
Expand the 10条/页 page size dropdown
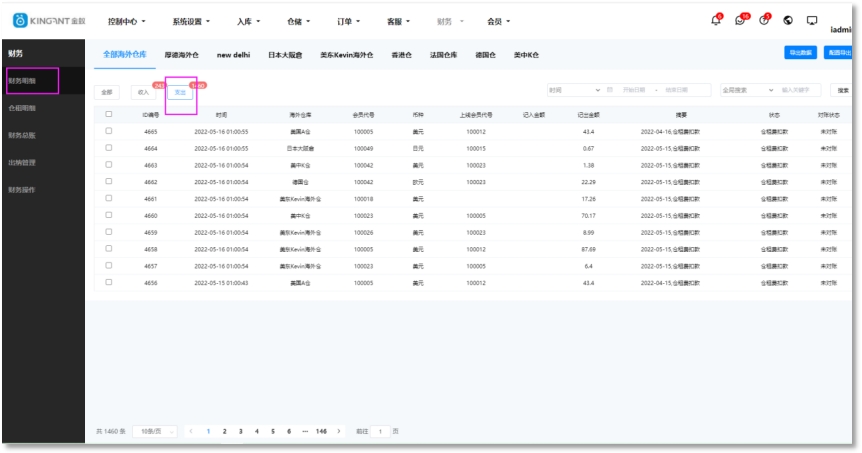tap(154, 431)
